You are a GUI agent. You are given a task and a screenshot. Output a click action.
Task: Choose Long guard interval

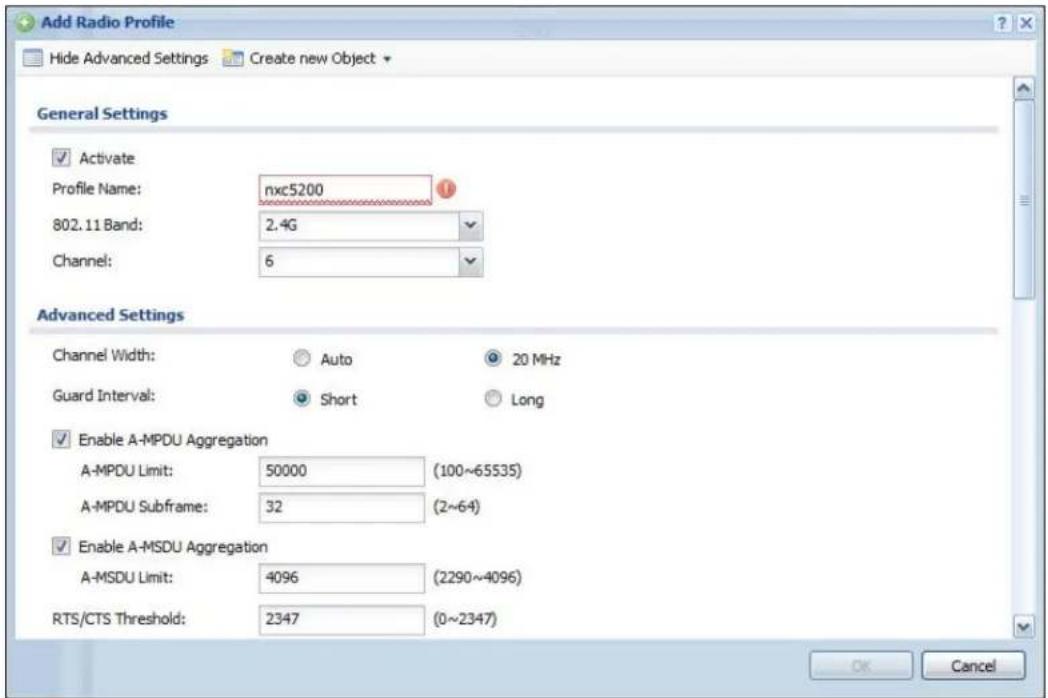493,398
